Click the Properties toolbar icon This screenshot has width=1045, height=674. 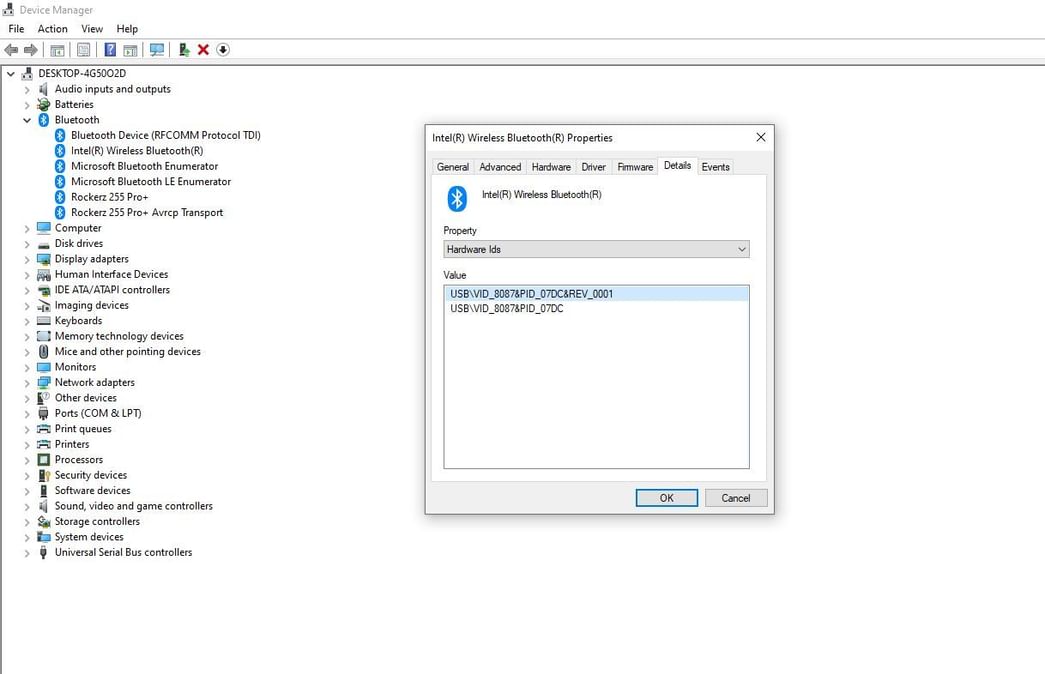point(80,49)
